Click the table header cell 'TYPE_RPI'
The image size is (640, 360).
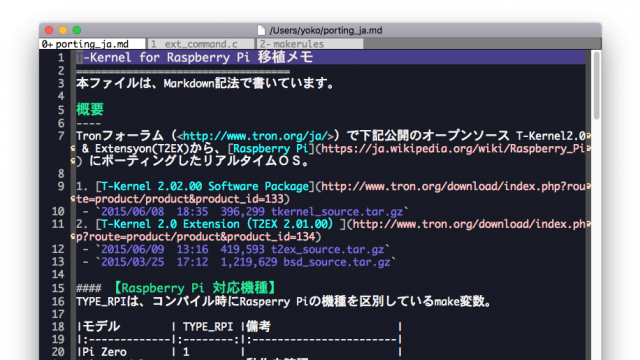point(208,327)
